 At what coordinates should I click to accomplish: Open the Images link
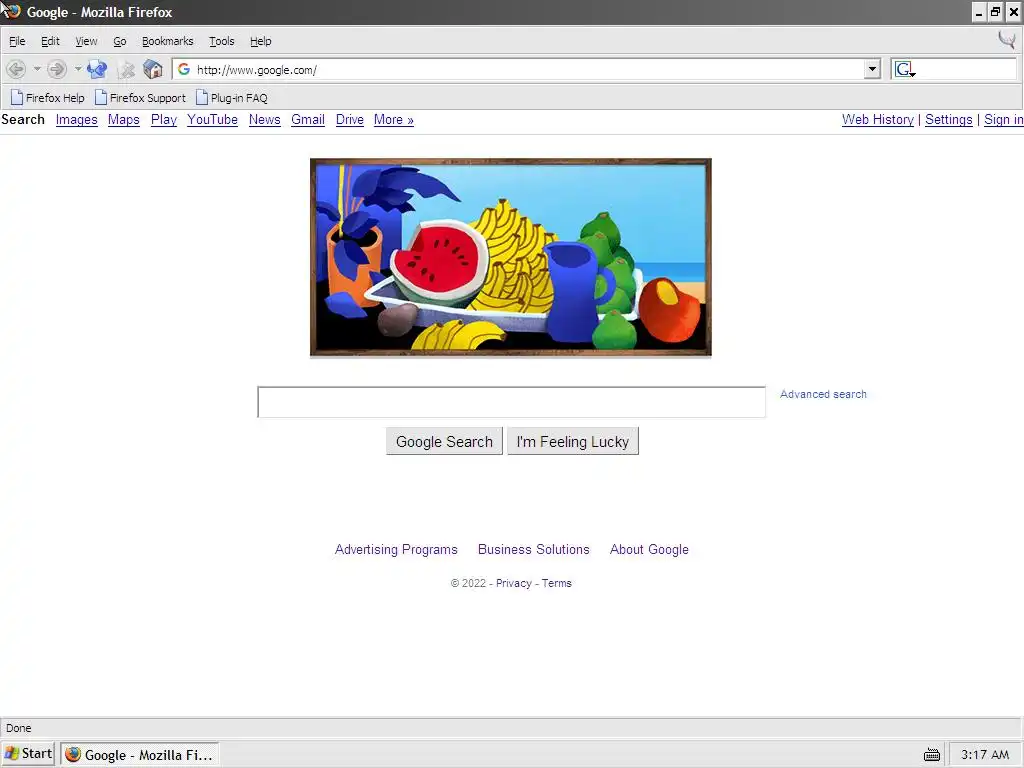pyautogui.click(x=76, y=120)
